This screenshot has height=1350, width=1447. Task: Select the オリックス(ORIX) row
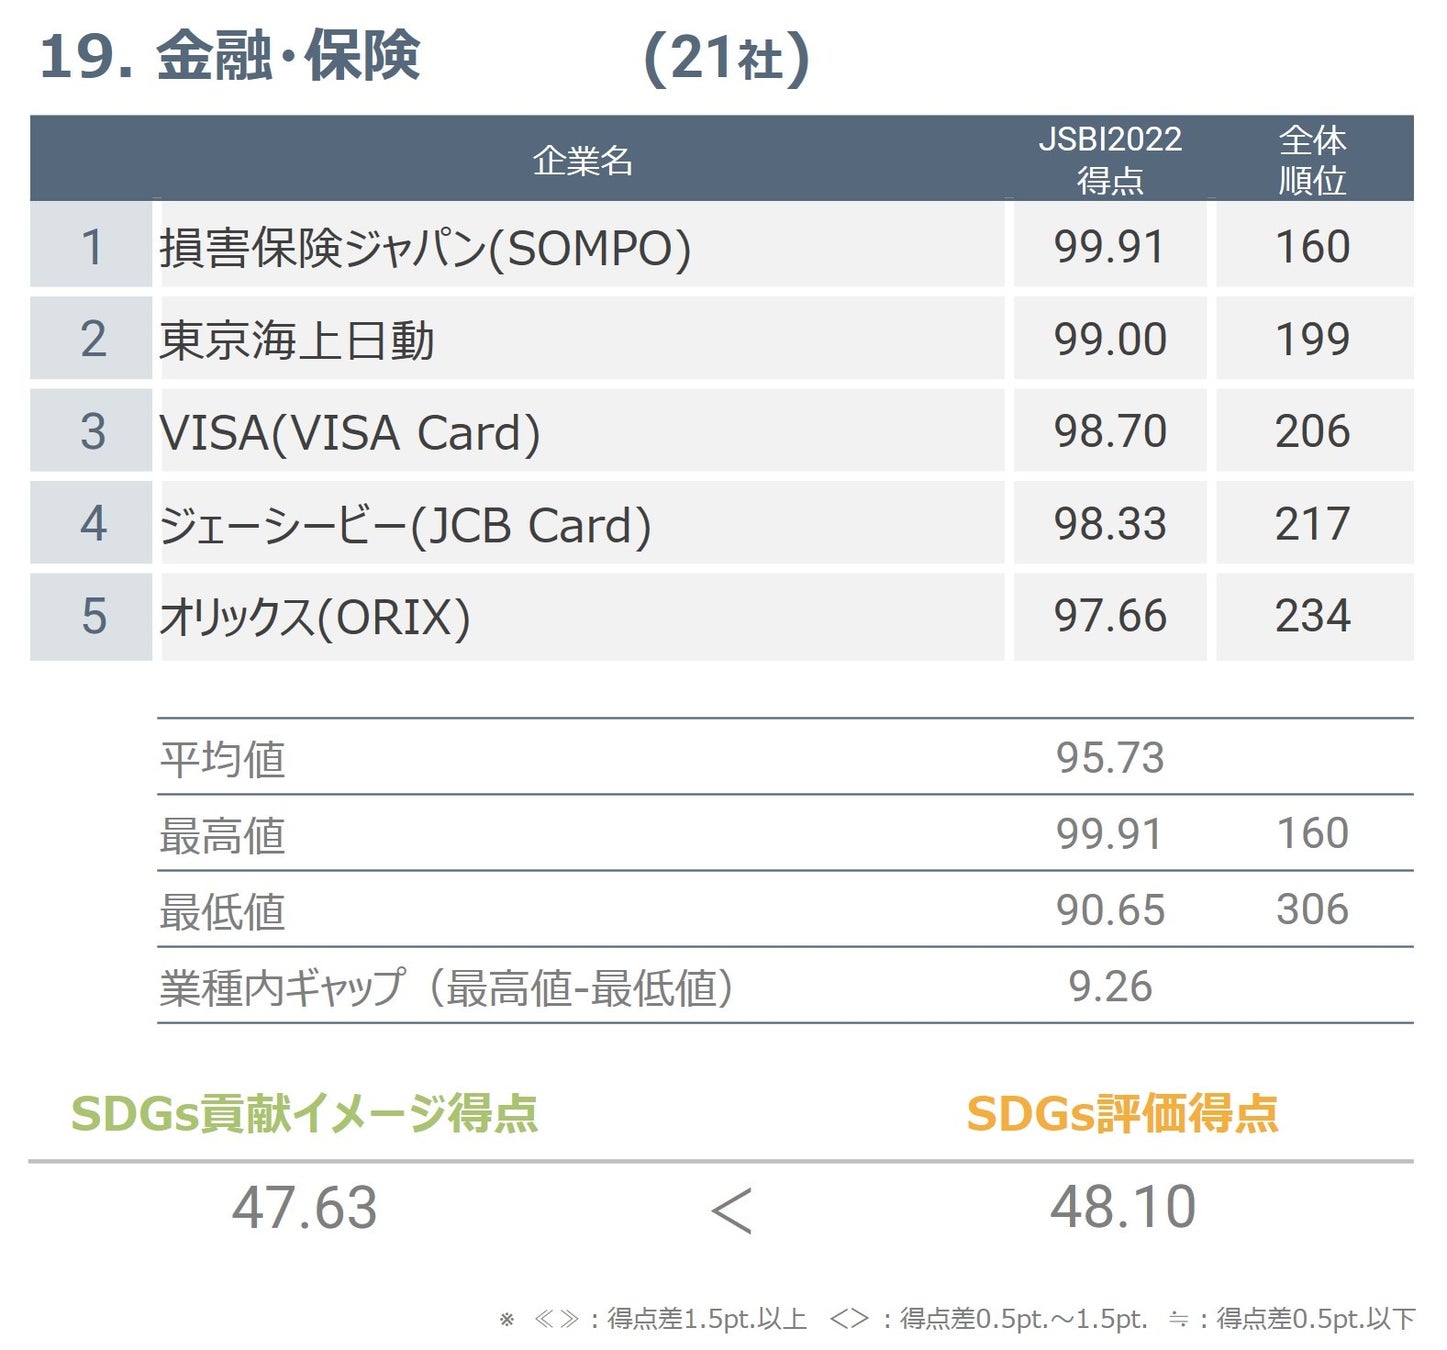coord(721,616)
